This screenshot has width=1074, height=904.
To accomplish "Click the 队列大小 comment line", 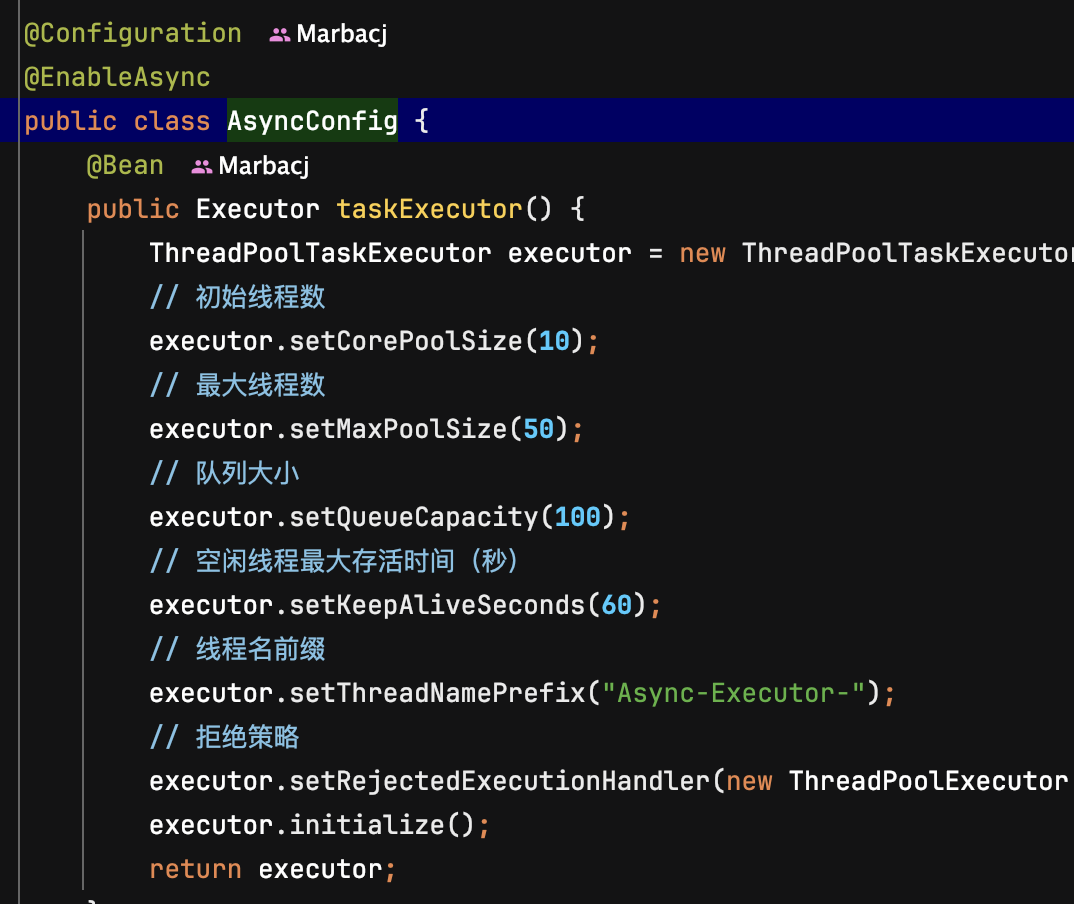I will click(x=247, y=474).
